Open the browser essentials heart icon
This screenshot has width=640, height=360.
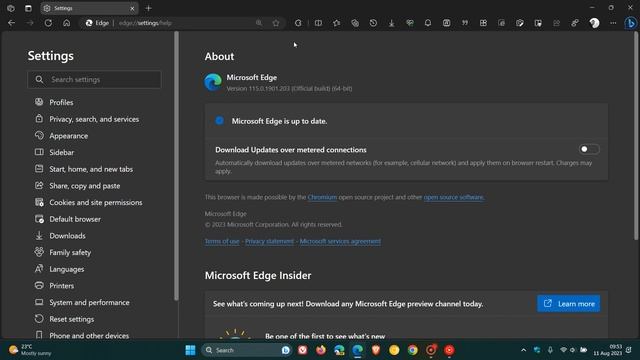[x=410, y=23]
